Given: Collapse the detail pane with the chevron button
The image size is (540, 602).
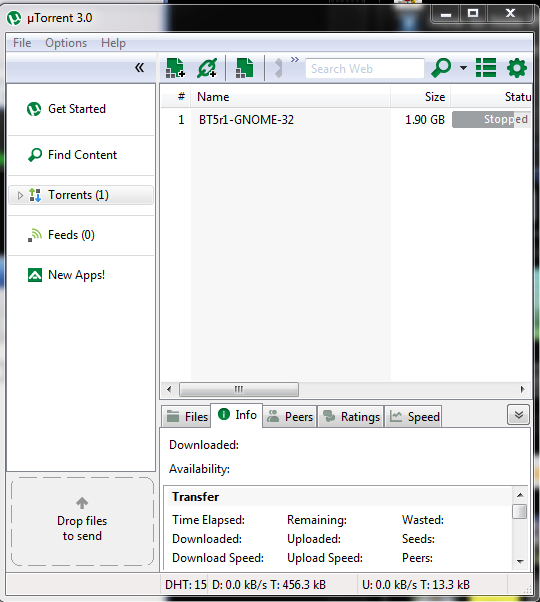Looking at the screenshot, I should click(518, 415).
